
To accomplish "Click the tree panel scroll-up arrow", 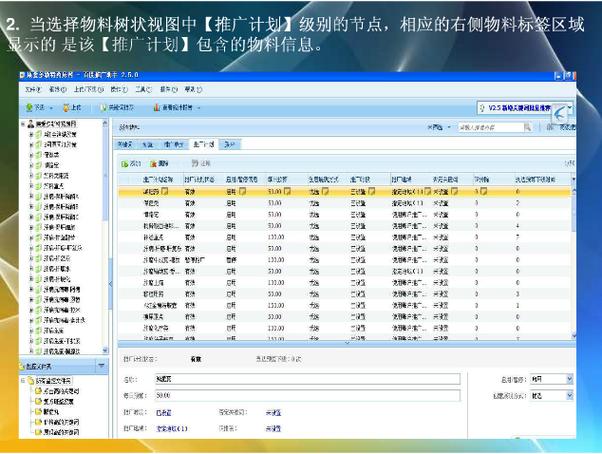I will 105,123.
